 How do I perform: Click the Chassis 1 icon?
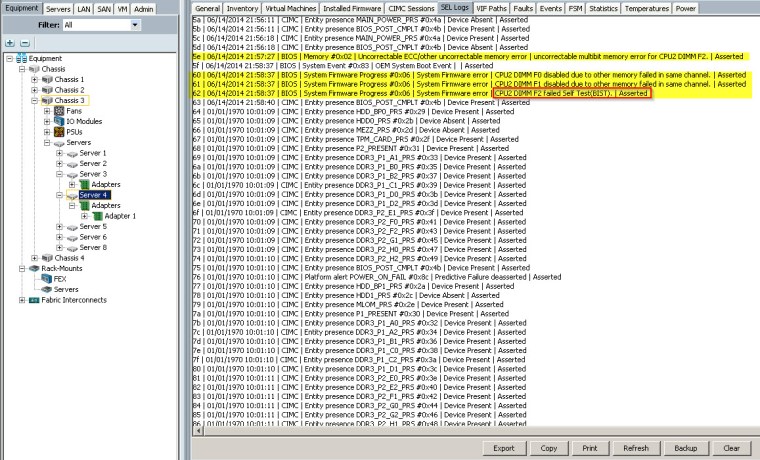pos(47,79)
